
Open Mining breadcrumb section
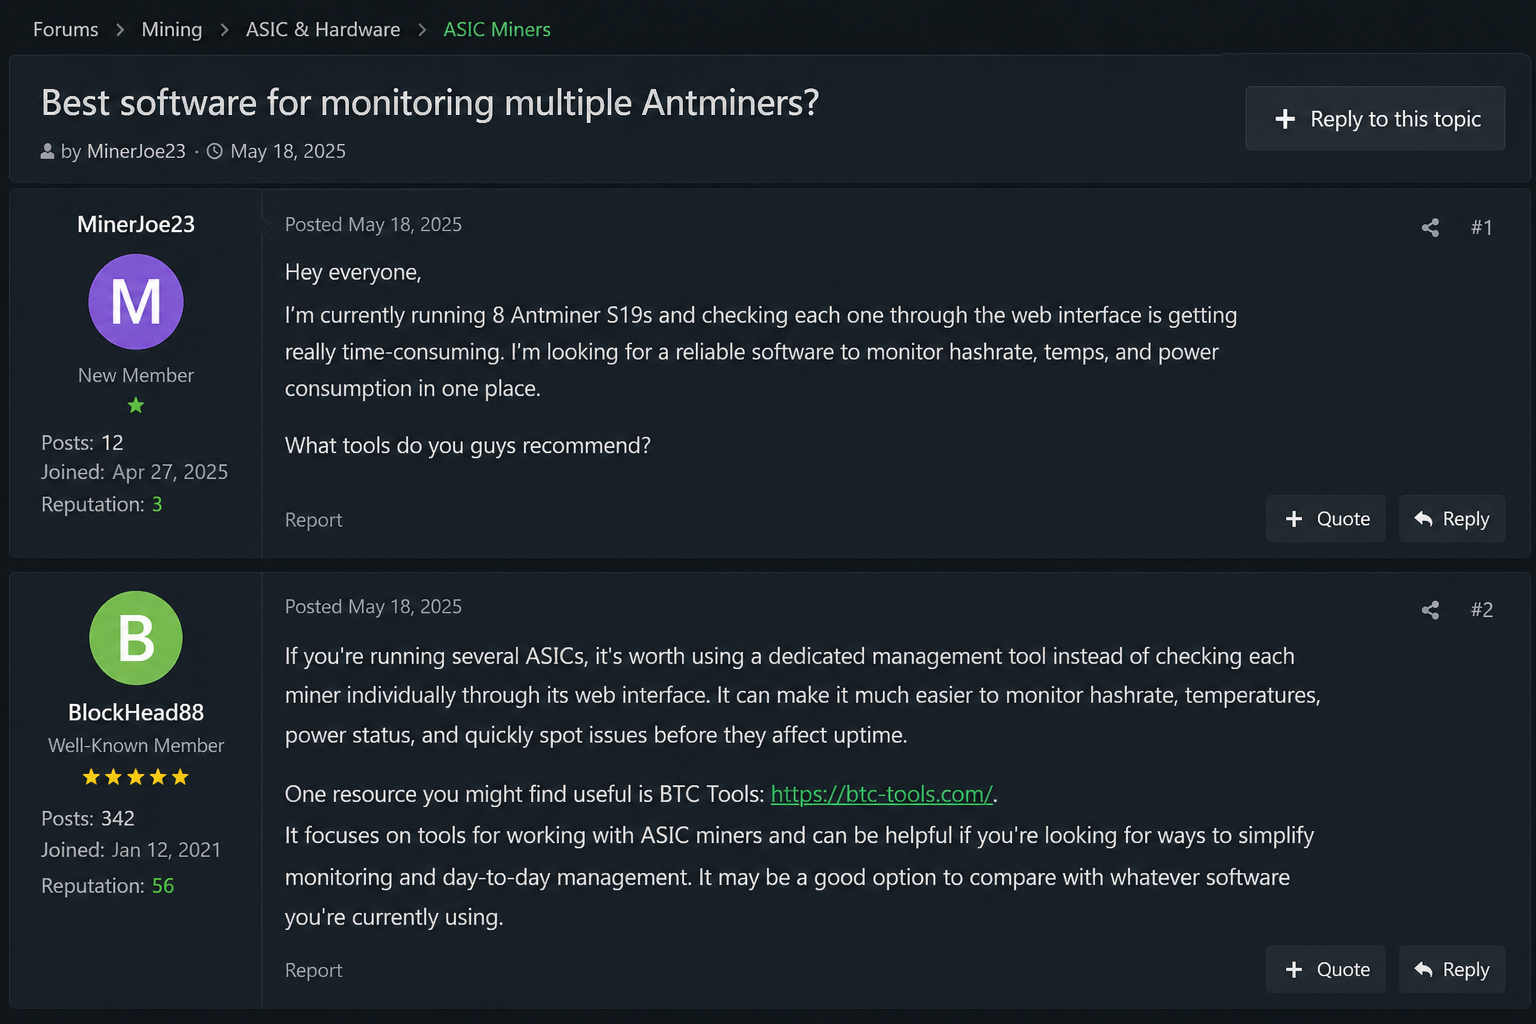click(172, 30)
